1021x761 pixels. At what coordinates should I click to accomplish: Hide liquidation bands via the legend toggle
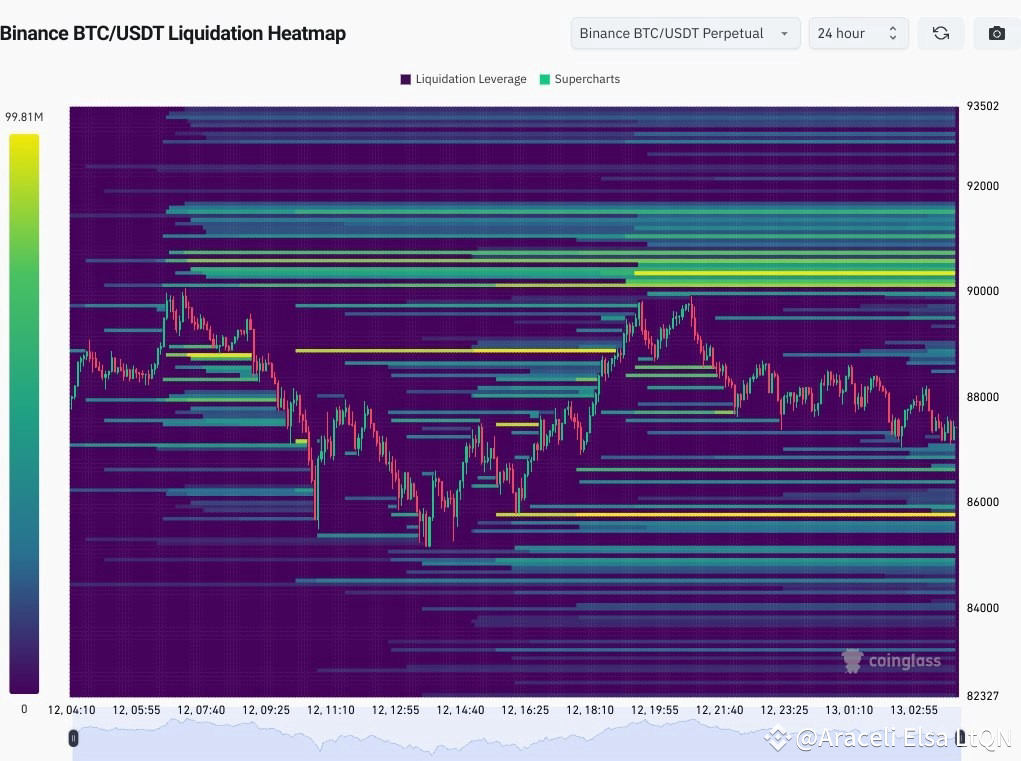point(463,79)
